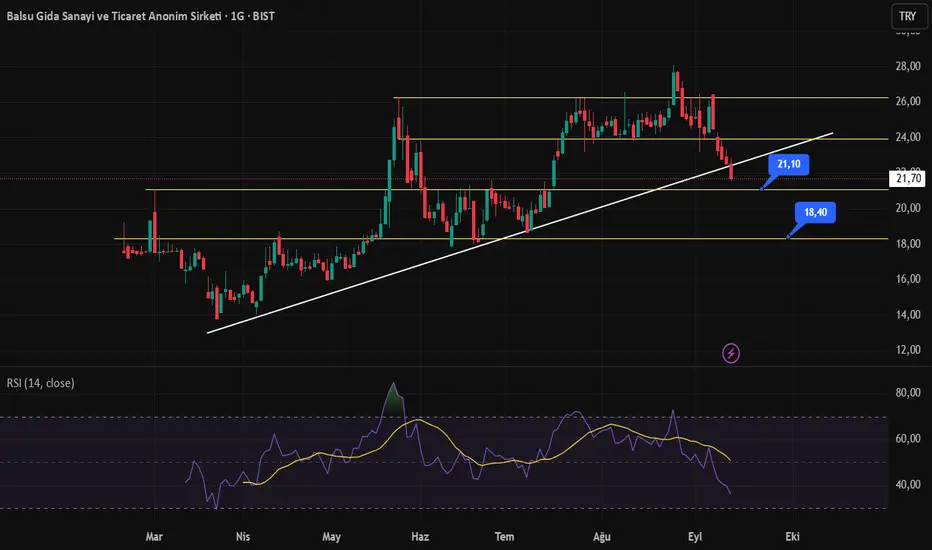
Task: Click the Ağu label on time axis
Action: pyautogui.click(x=602, y=536)
